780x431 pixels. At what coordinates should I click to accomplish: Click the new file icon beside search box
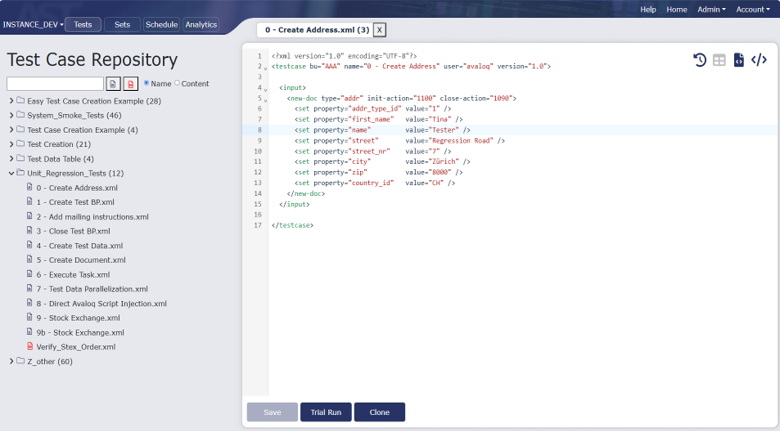113,84
